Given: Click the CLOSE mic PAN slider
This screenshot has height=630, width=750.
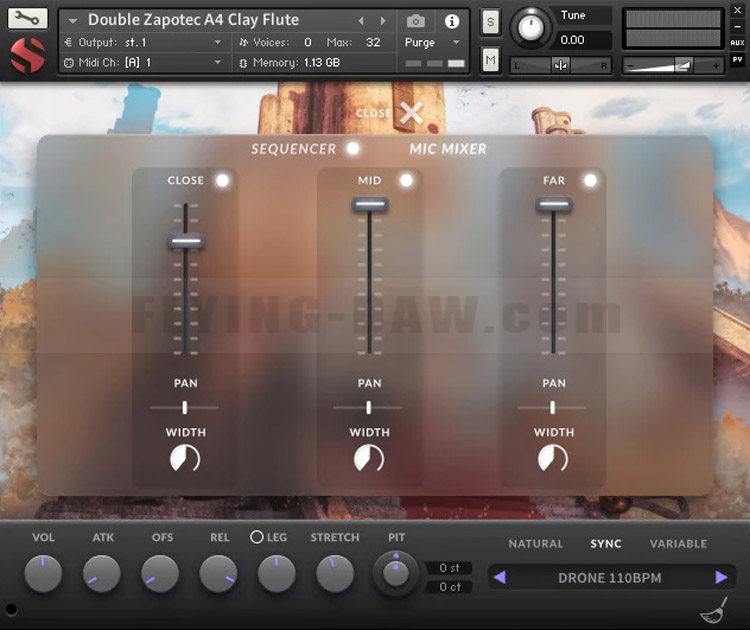Looking at the screenshot, I should pyautogui.click(x=184, y=408).
